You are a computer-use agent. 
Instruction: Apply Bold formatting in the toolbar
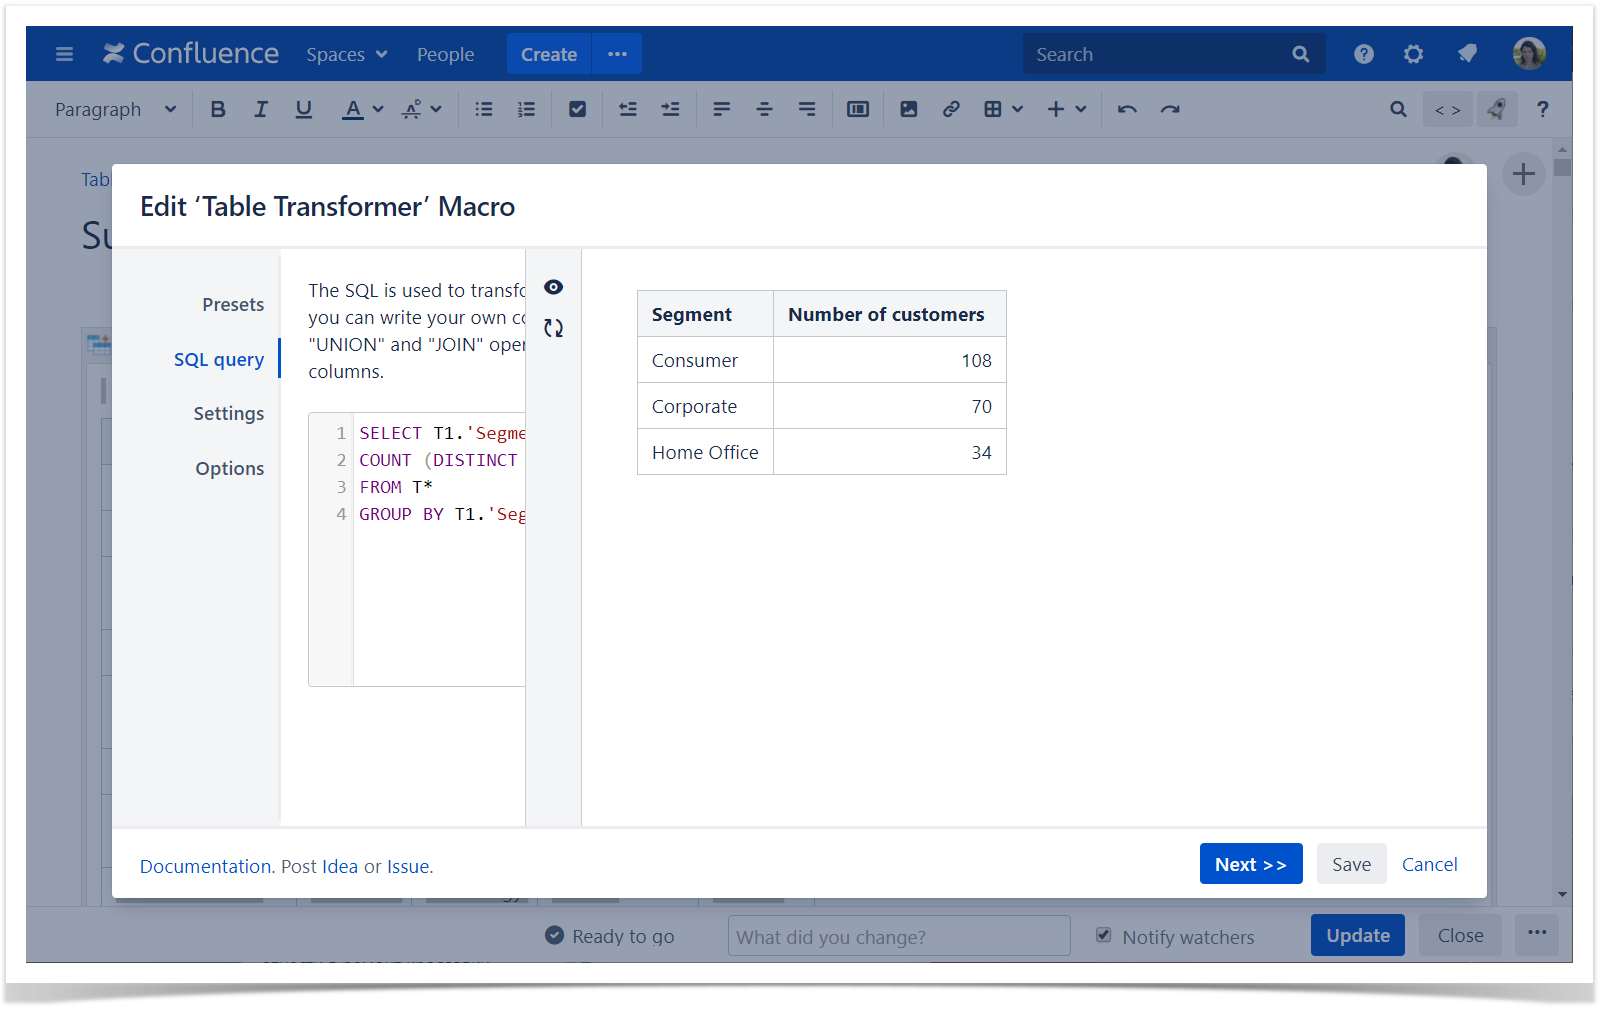pos(218,110)
